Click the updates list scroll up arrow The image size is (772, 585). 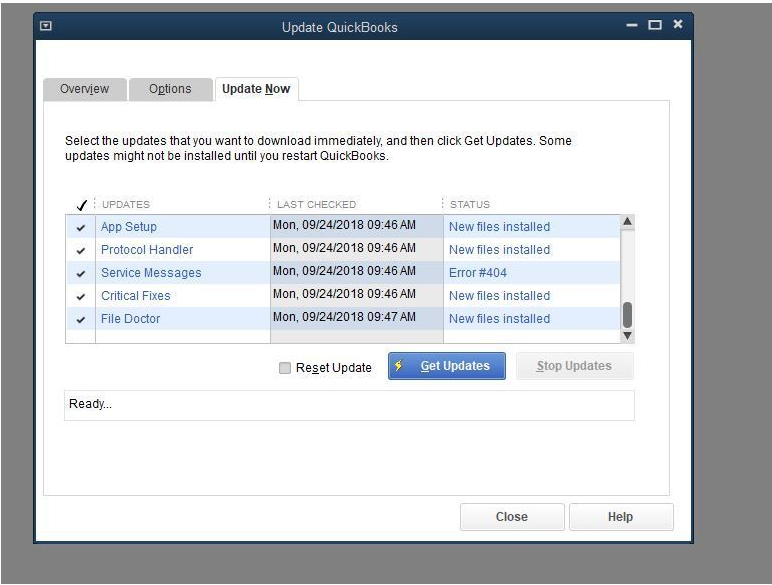(x=627, y=222)
